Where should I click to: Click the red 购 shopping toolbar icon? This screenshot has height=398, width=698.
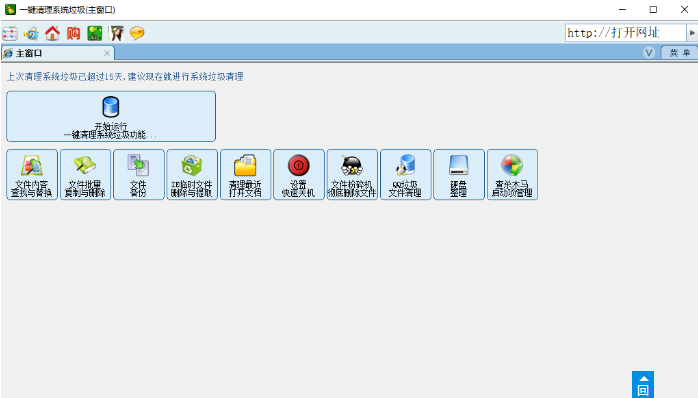point(73,33)
